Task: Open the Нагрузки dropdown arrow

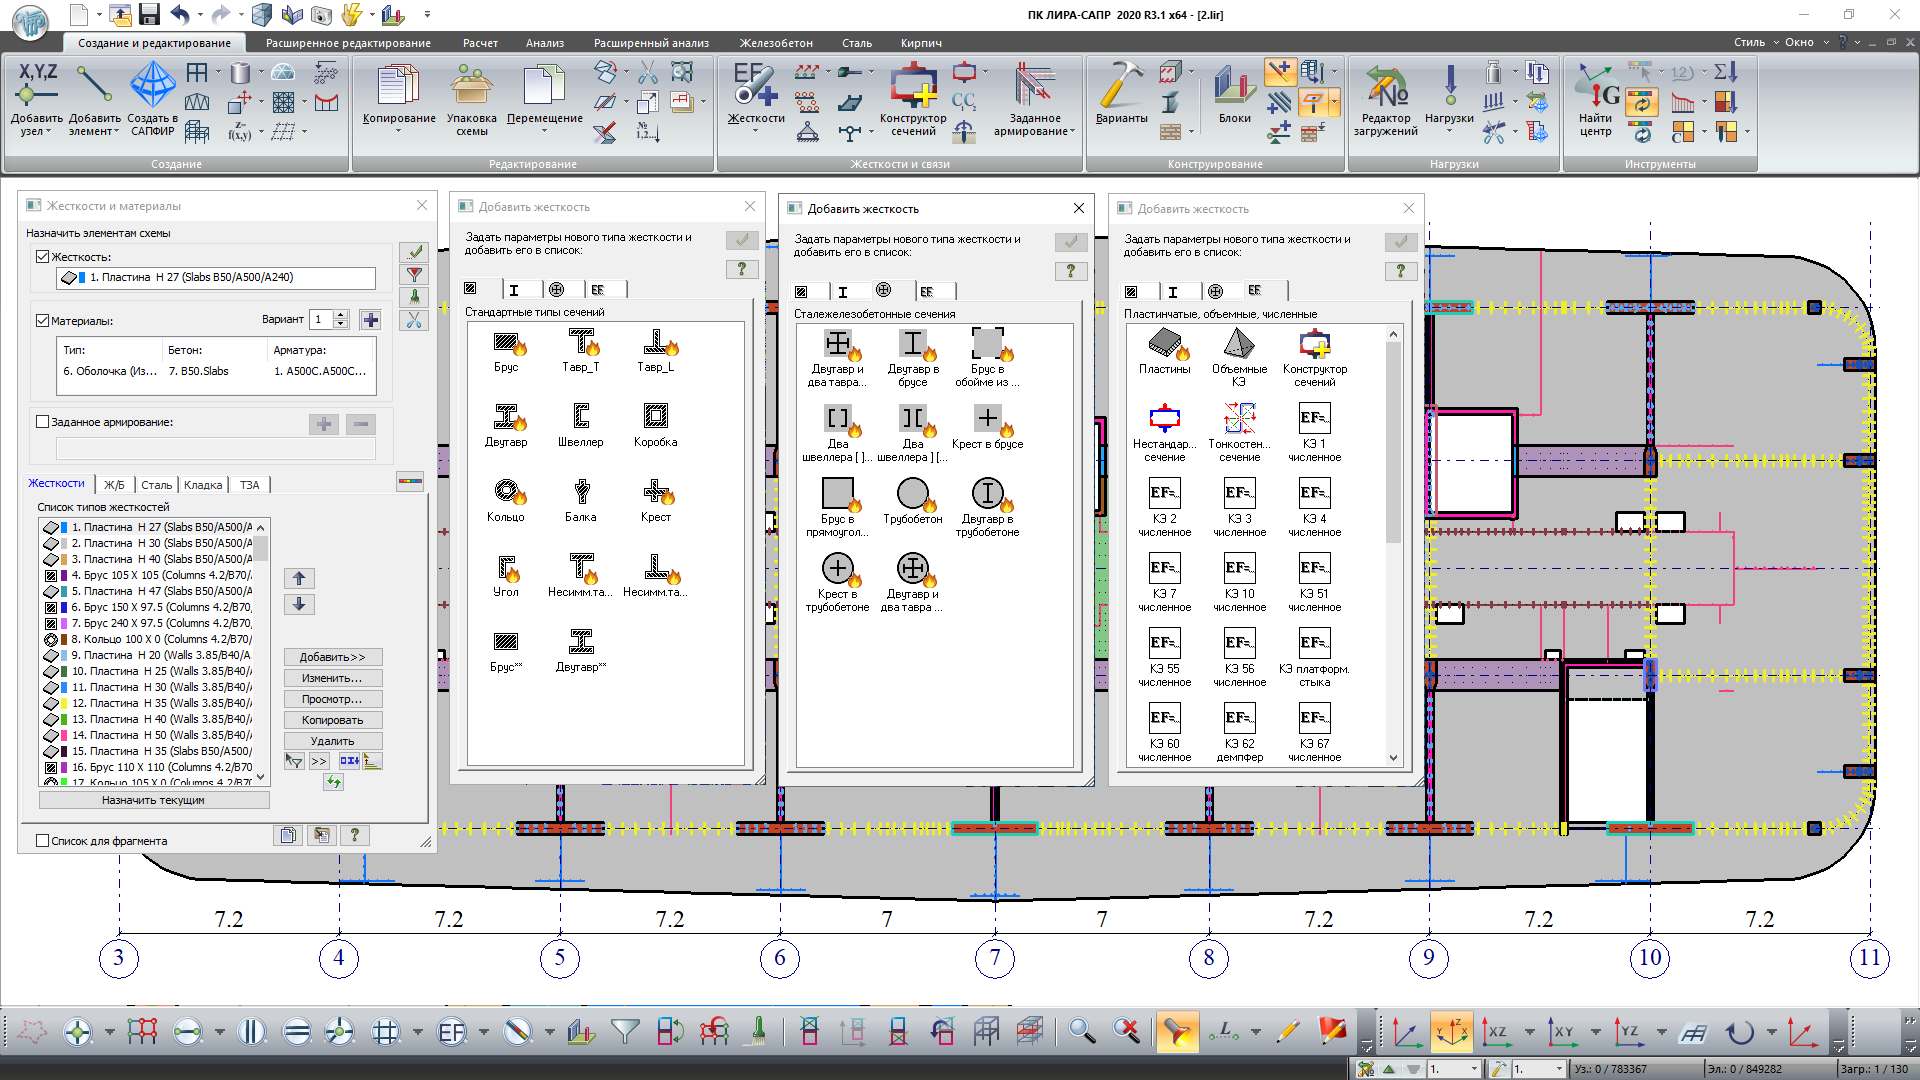Action: 1449,131
